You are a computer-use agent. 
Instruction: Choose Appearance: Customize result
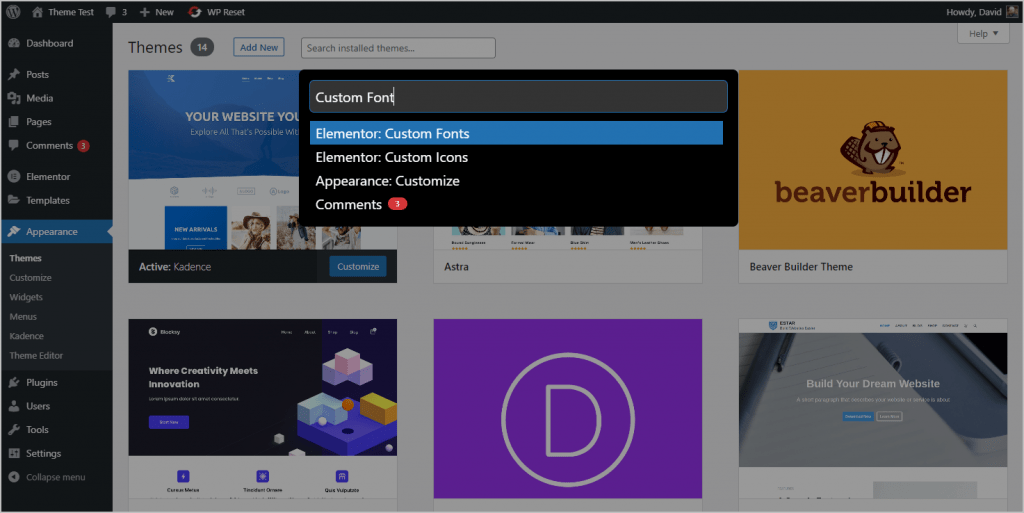[x=516, y=181]
